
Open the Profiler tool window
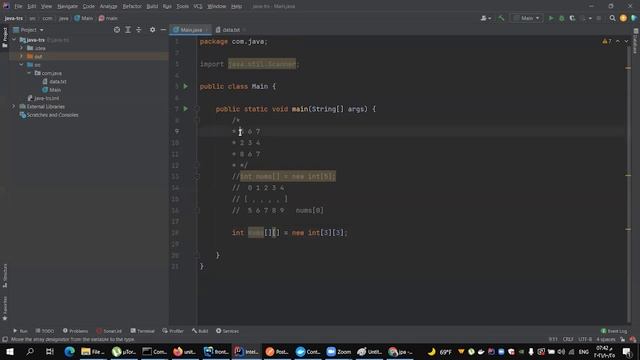coord(173,331)
